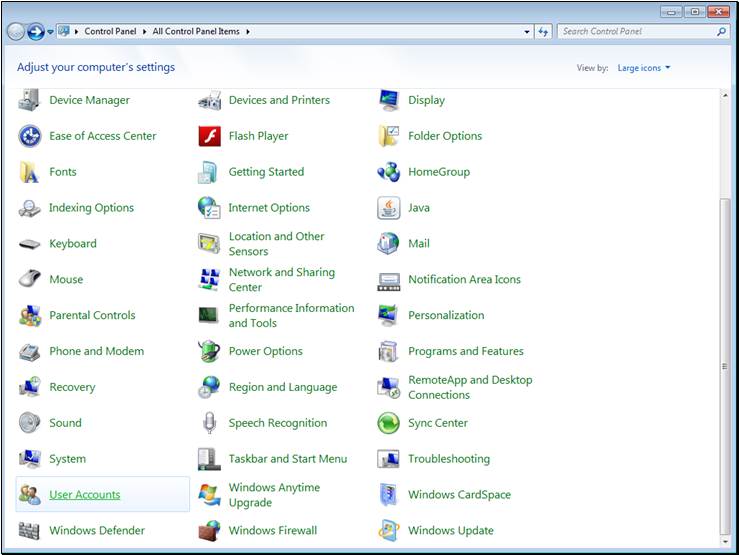Viewport: 739px width, 555px height.
Task: Open Ease of Access Center icon
Action: click(x=30, y=136)
